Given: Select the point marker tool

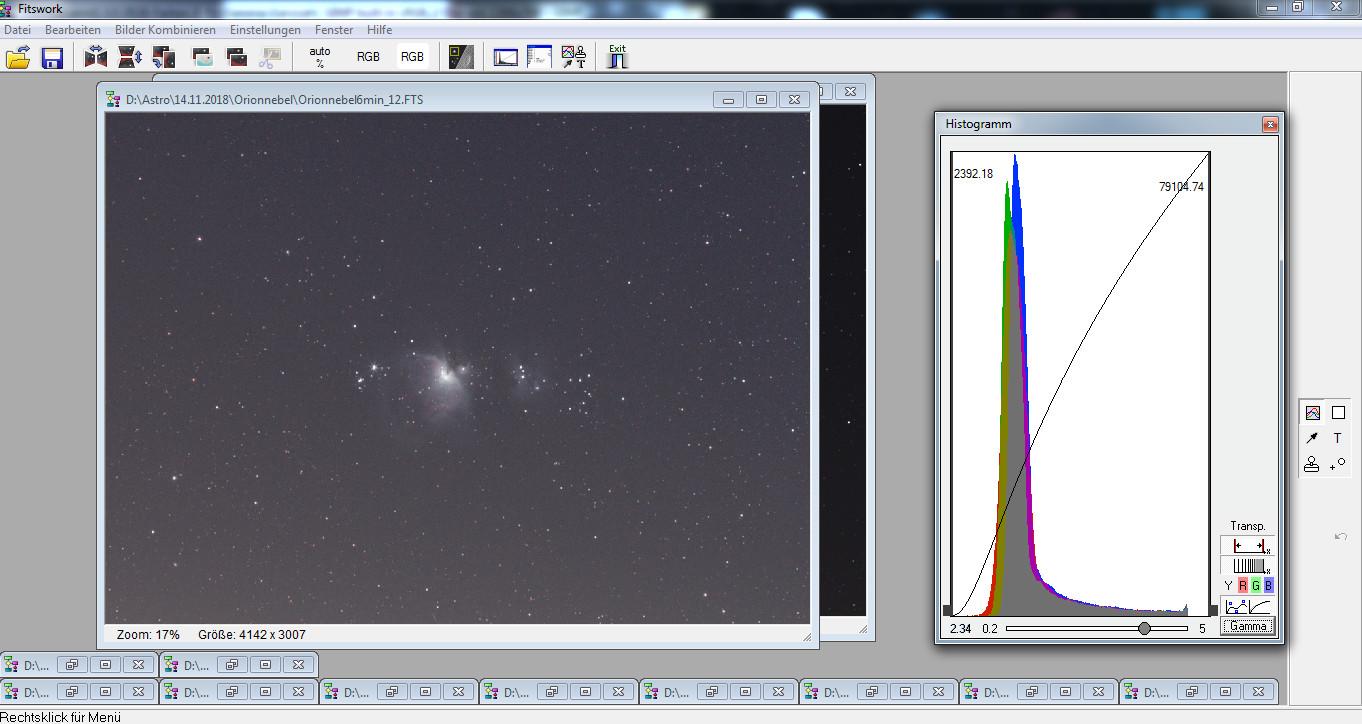Looking at the screenshot, I should pos(1338,464).
